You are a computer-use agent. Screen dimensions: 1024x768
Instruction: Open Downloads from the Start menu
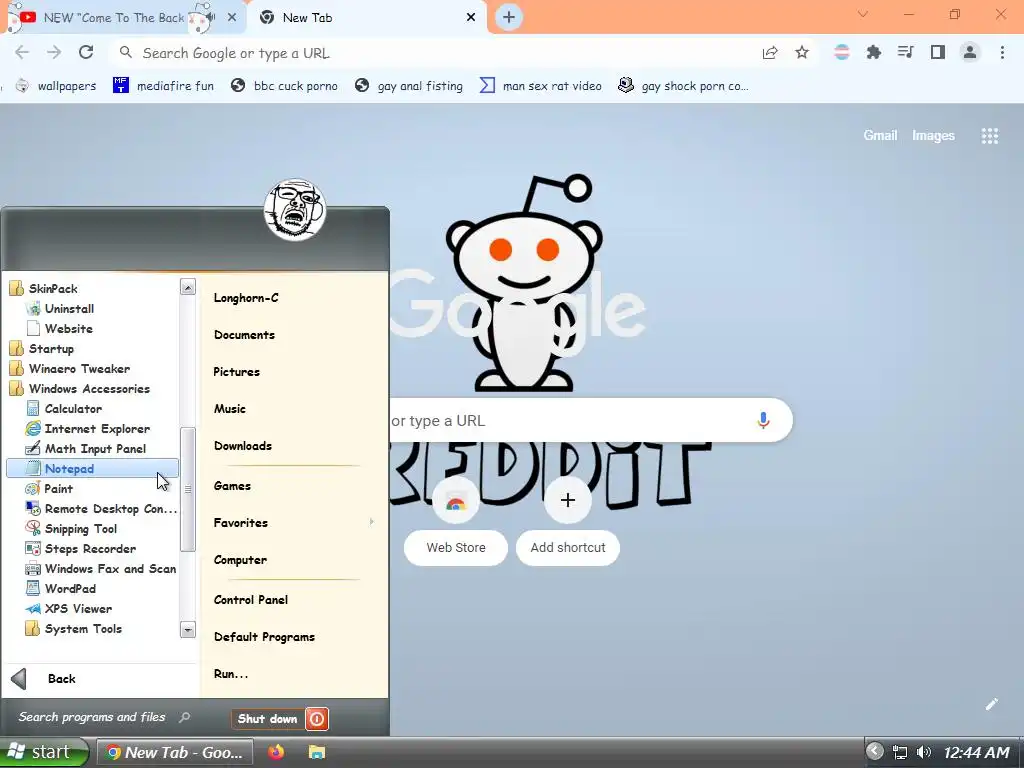[x=243, y=446]
